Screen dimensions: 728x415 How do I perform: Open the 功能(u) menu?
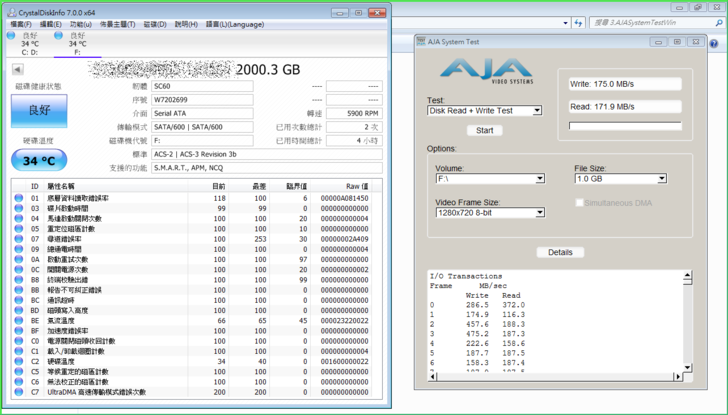click(x=80, y=24)
